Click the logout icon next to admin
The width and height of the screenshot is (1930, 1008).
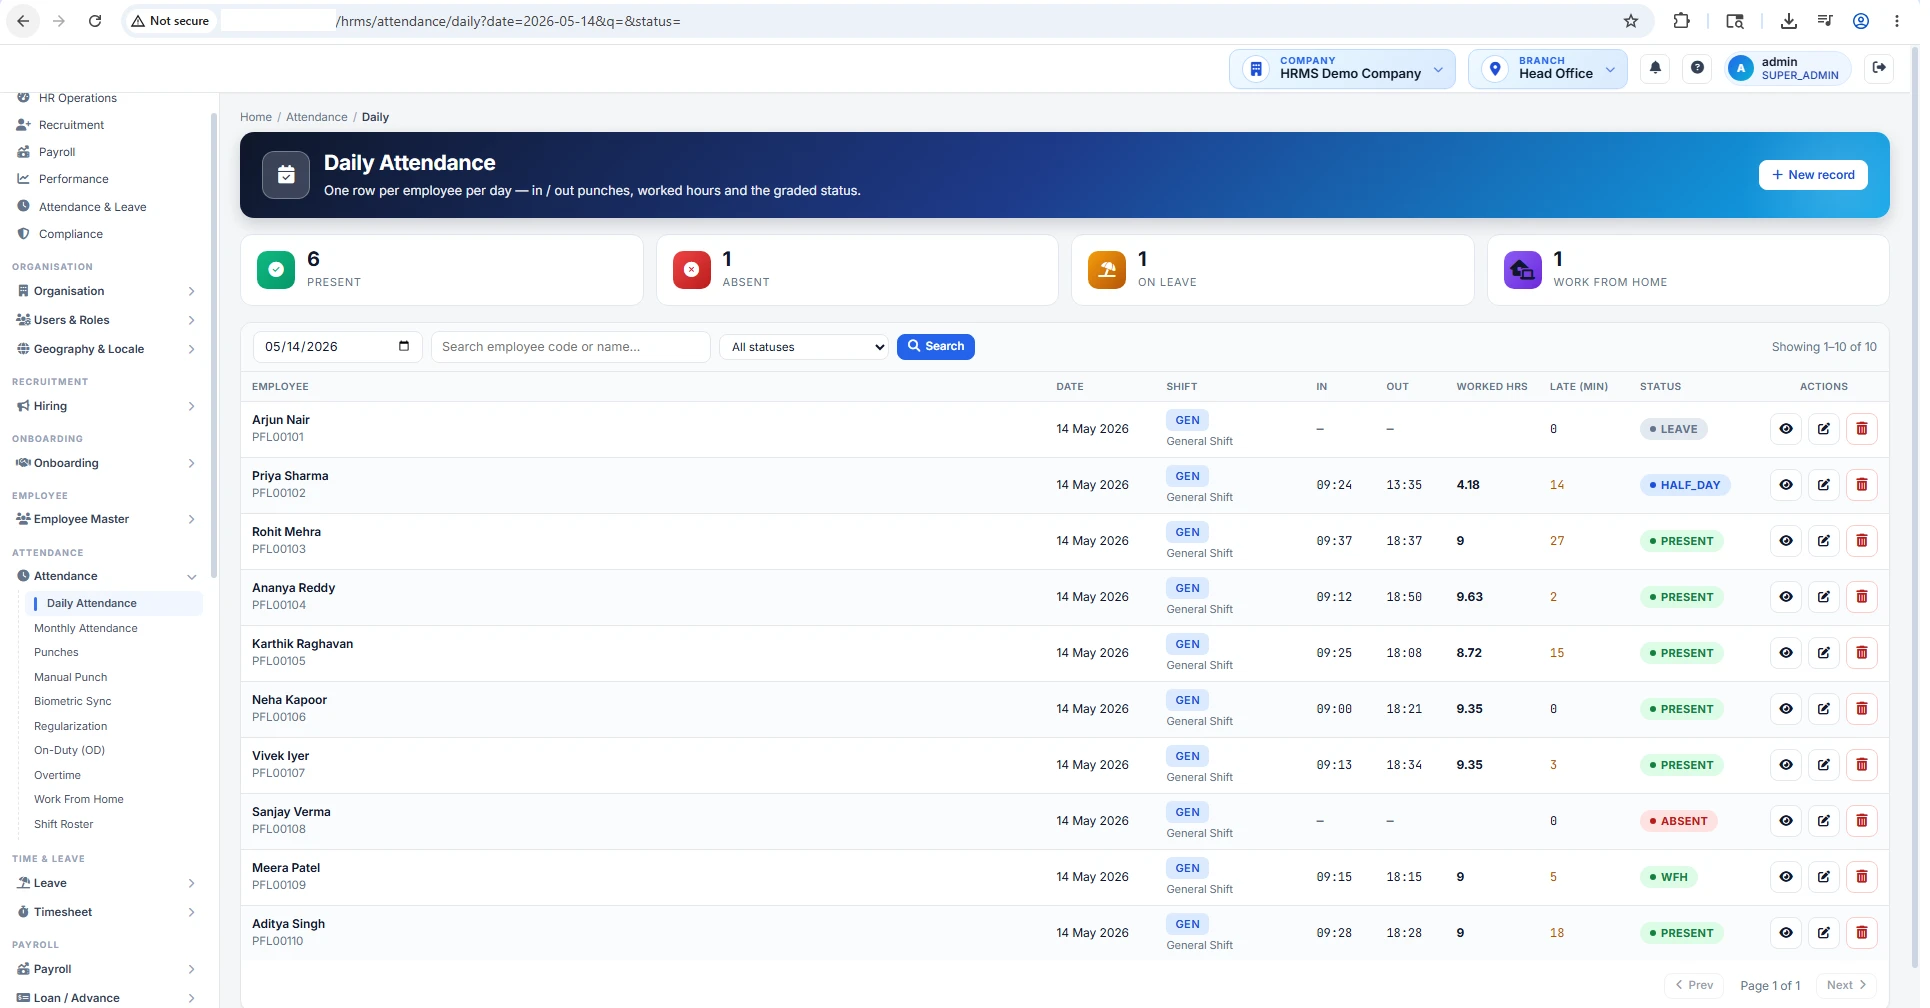coord(1879,68)
